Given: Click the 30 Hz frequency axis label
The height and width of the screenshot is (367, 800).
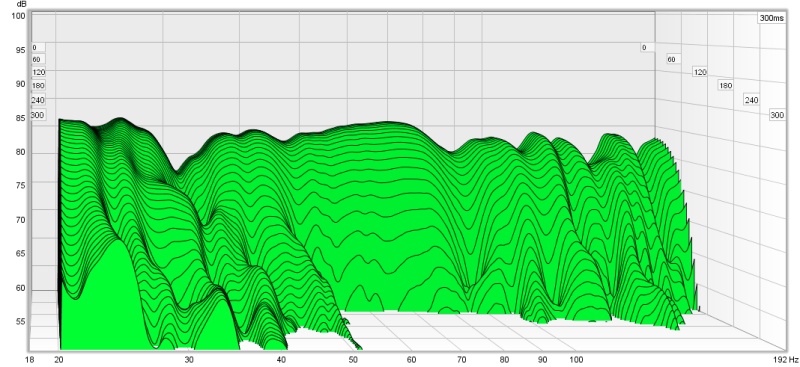Looking at the screenshot, I should tap(189, 360).
